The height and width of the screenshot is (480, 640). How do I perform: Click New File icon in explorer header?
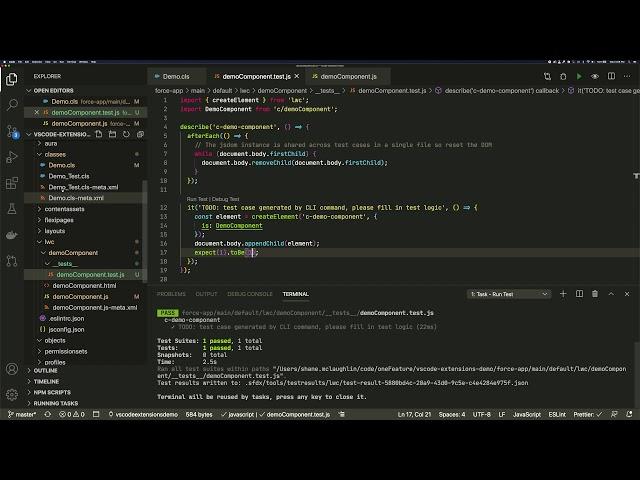[x=99, y=134]
